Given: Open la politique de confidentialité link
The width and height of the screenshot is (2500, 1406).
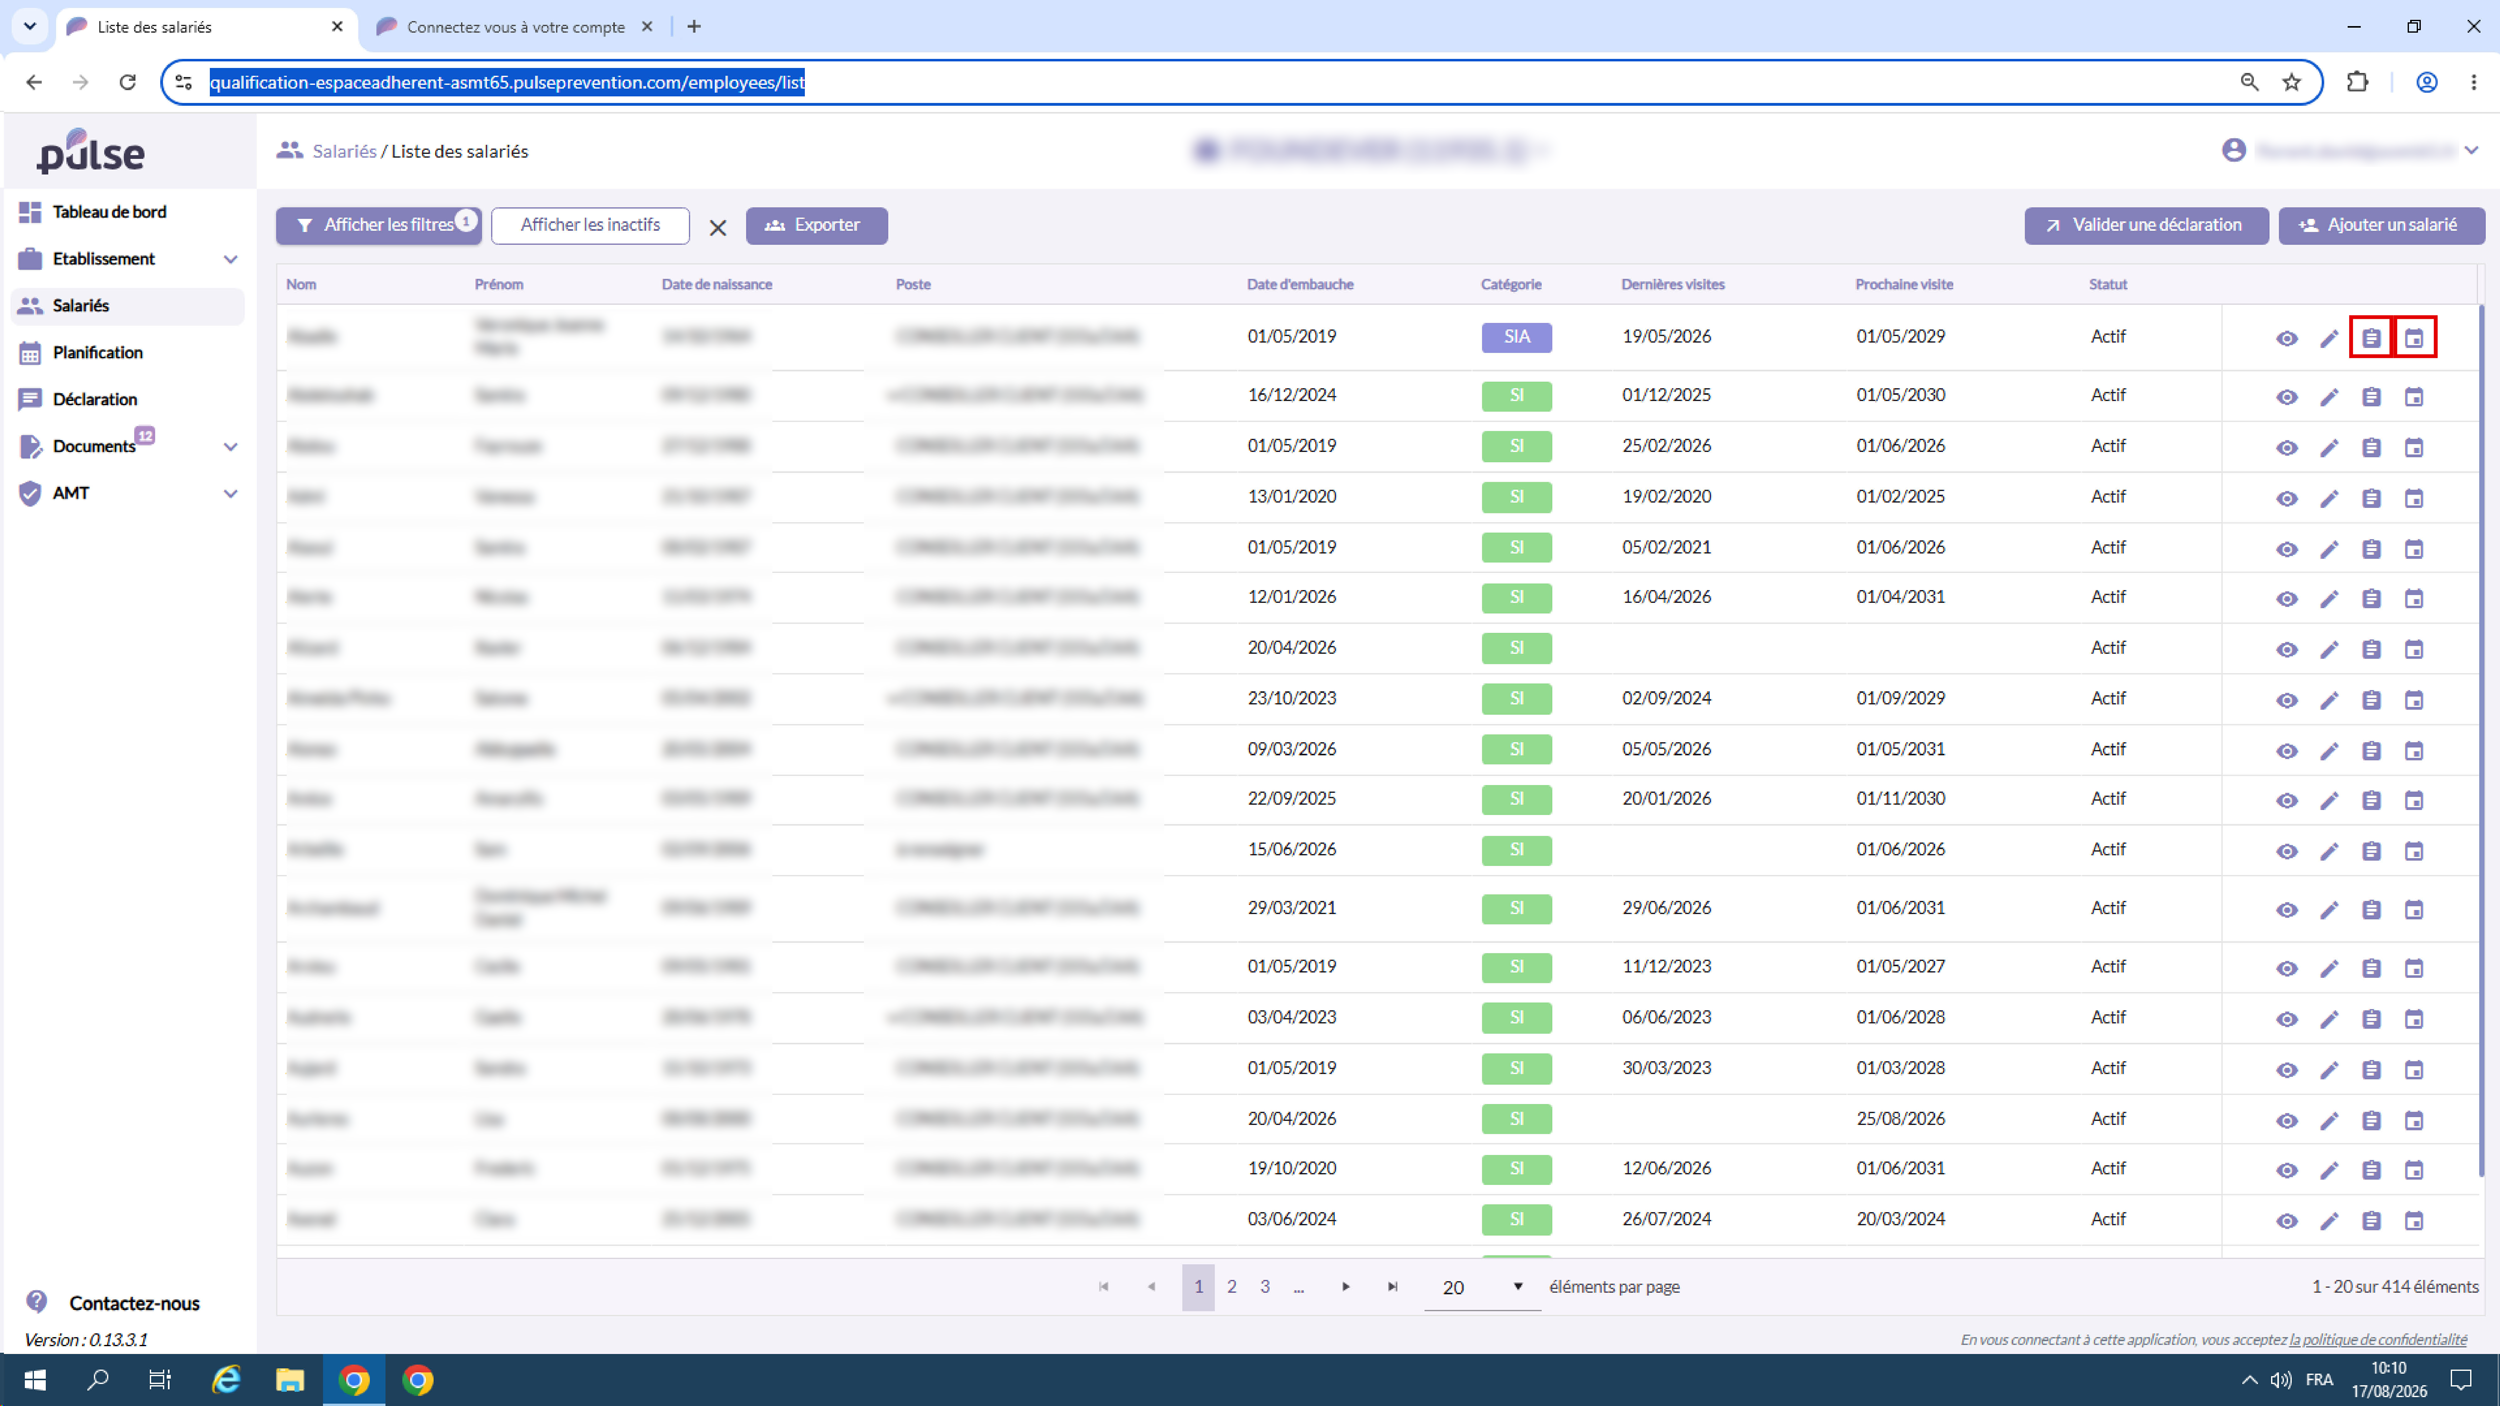Looking at the screenshot, I should pyautogui.click(x=2377, y=1339).
